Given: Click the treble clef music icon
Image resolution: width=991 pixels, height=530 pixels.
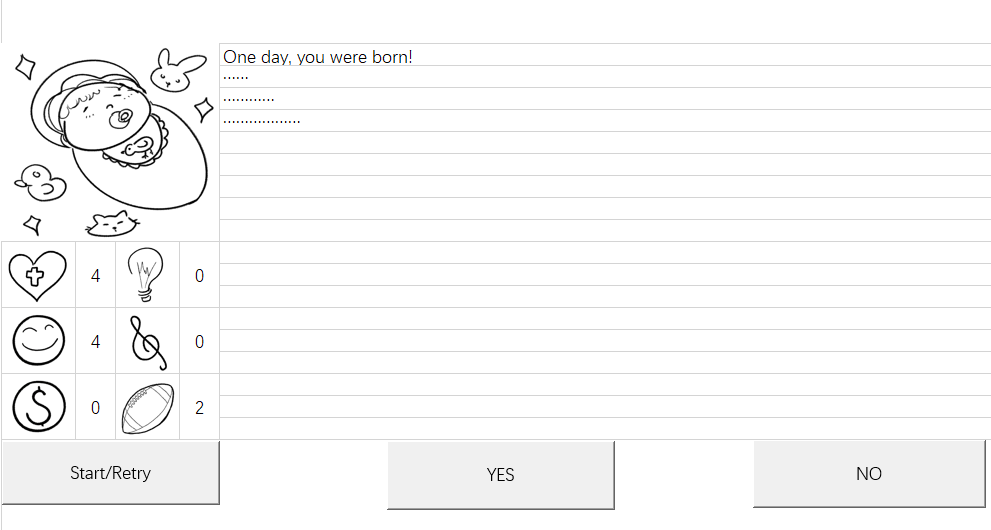Looking at the screenshot, I should click(x=148, y=342).
